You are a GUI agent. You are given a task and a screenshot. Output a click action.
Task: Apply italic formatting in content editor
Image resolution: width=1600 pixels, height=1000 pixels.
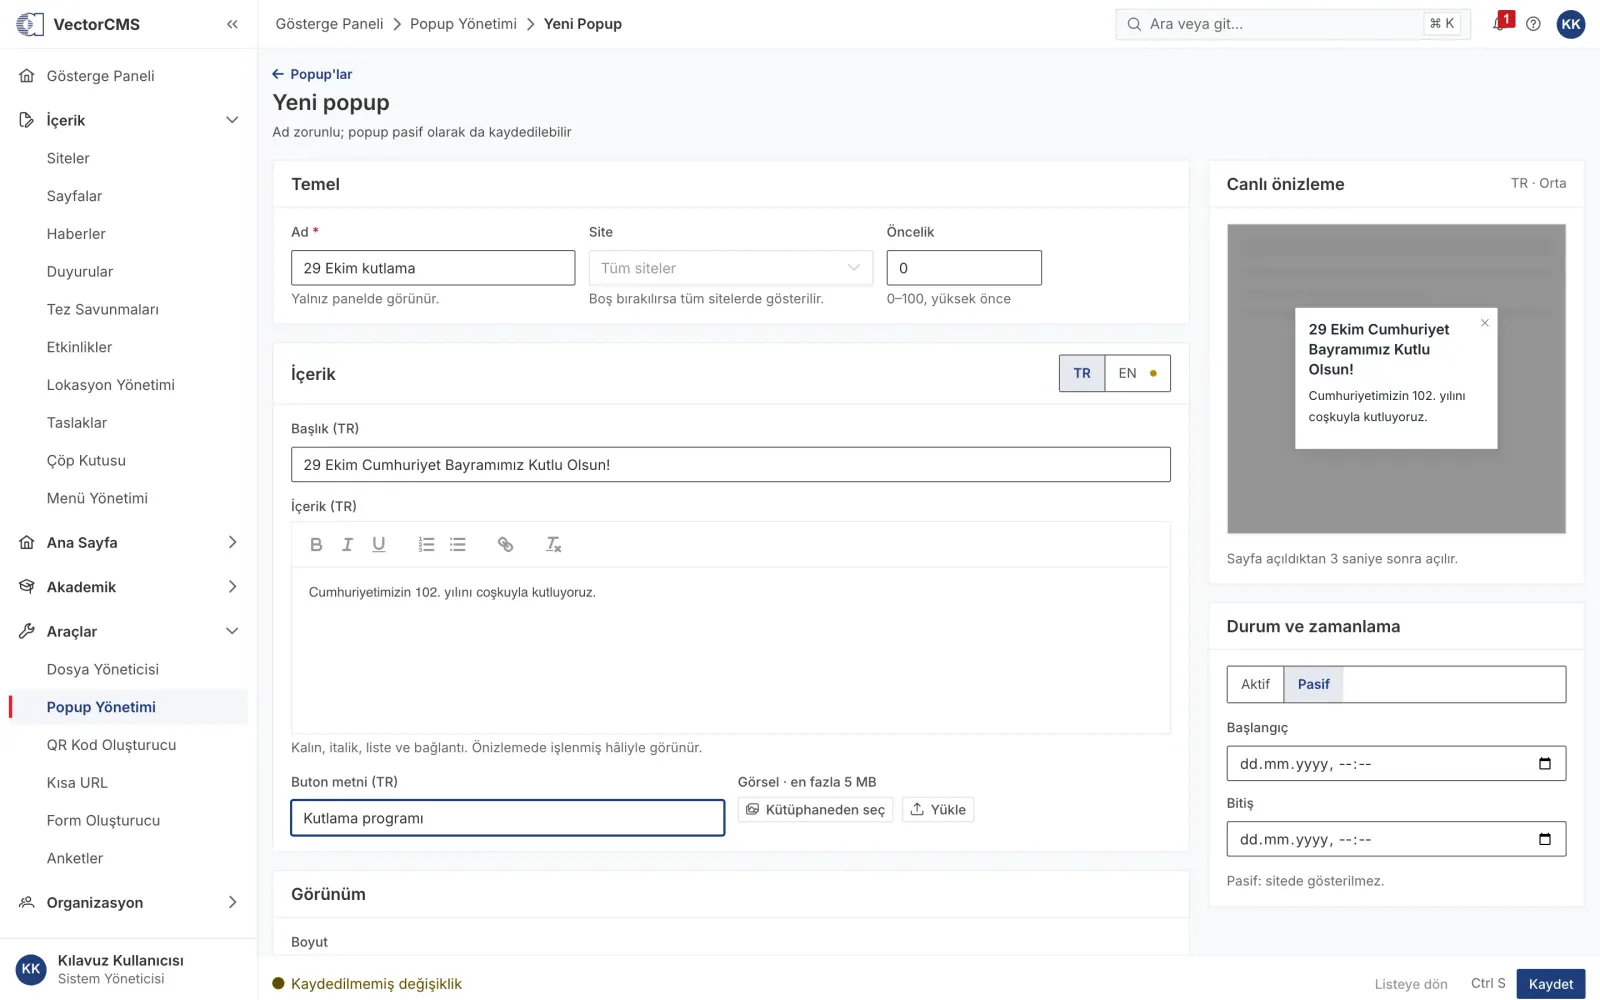347,545
